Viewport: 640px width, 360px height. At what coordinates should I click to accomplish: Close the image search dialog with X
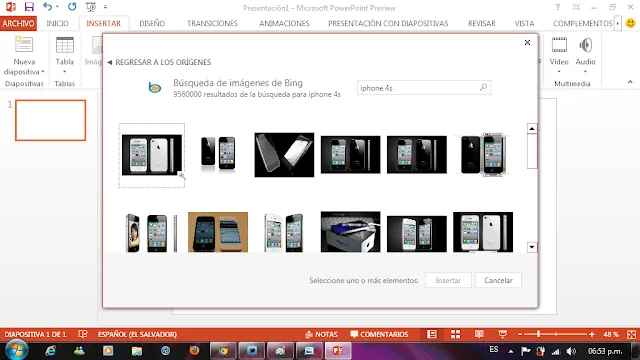527,42
